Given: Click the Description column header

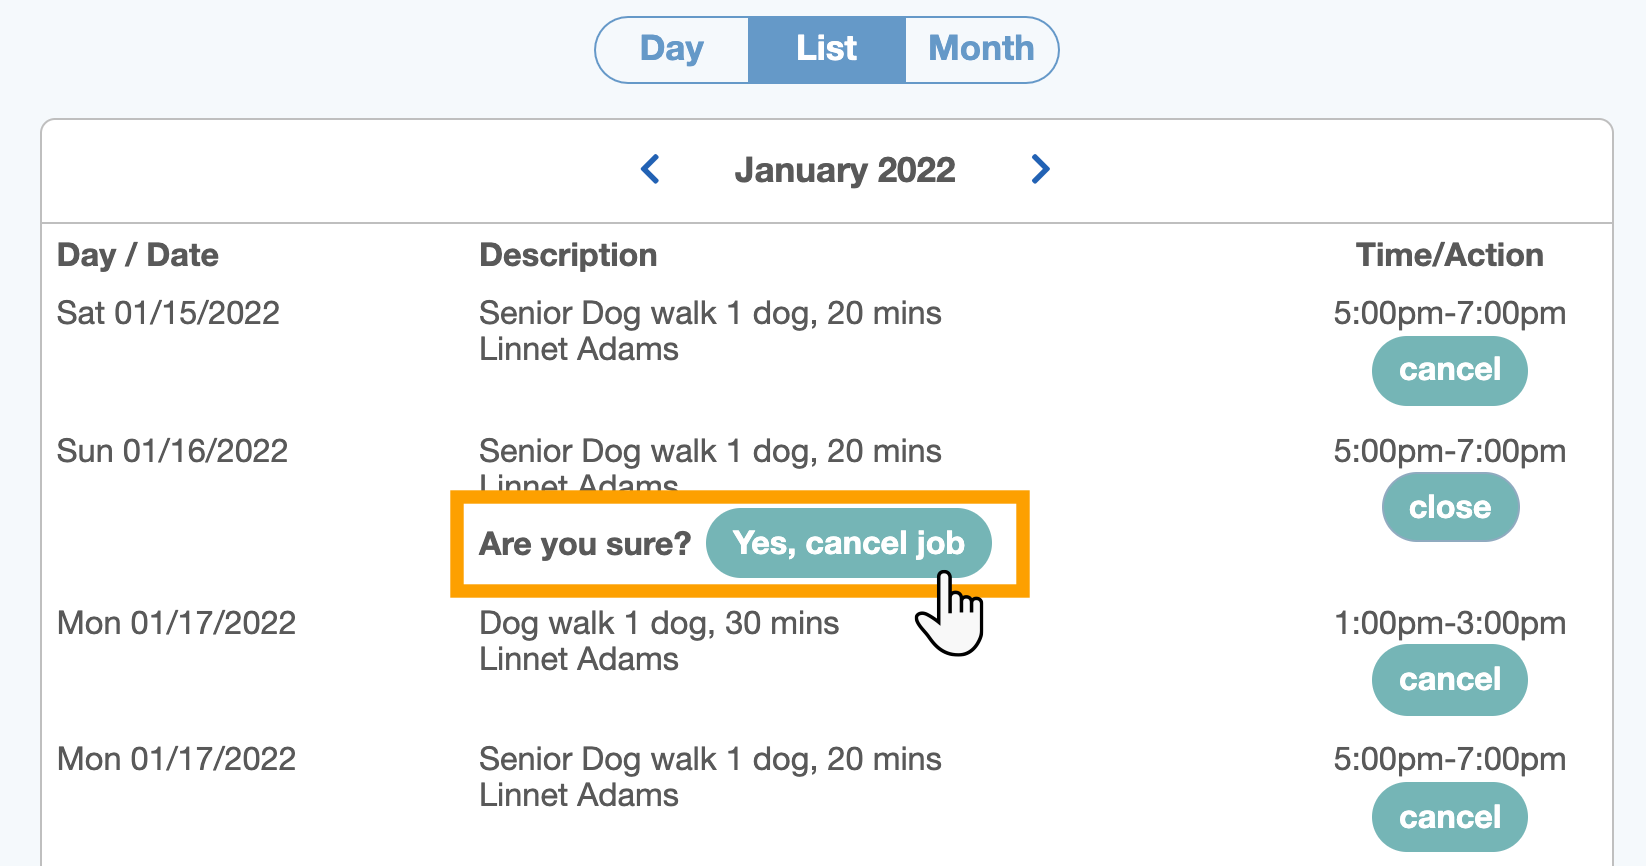Looking at the screenshot, I should pos(568,255).
